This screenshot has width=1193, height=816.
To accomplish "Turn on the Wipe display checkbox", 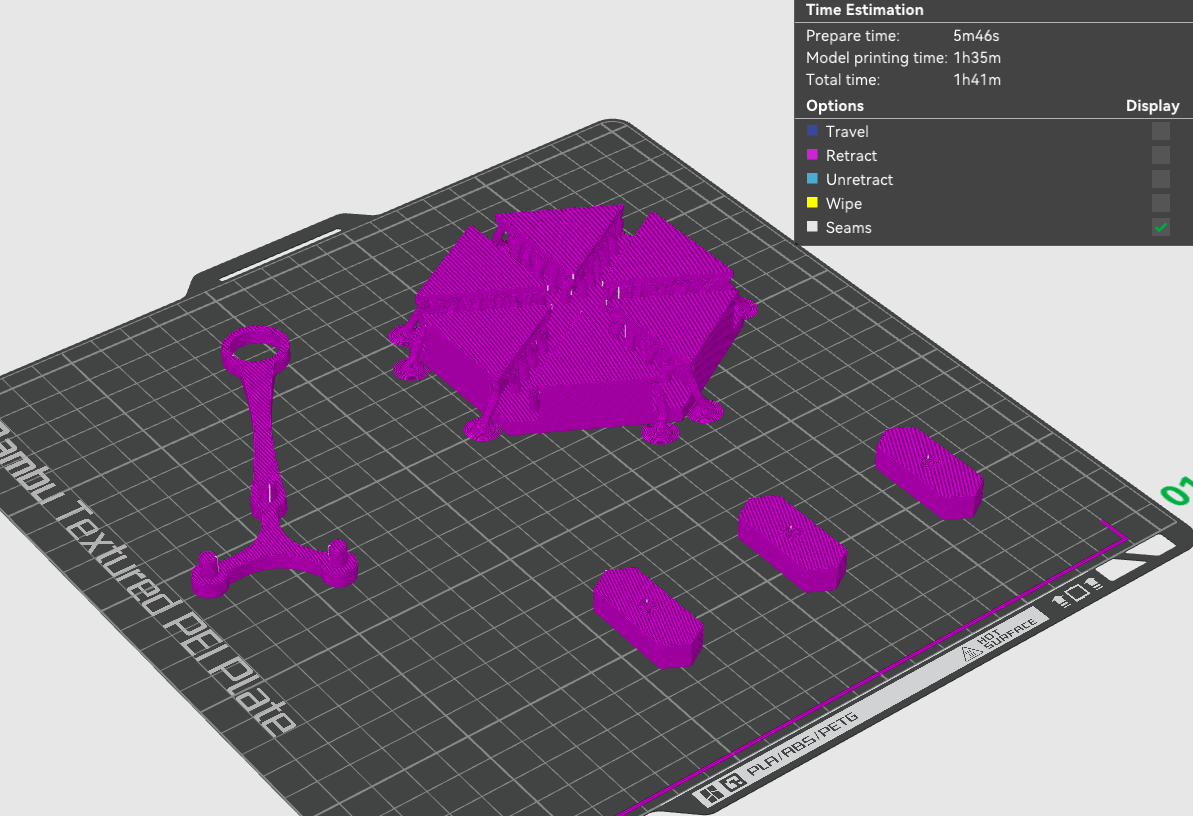I will (x=1160, y=203).
